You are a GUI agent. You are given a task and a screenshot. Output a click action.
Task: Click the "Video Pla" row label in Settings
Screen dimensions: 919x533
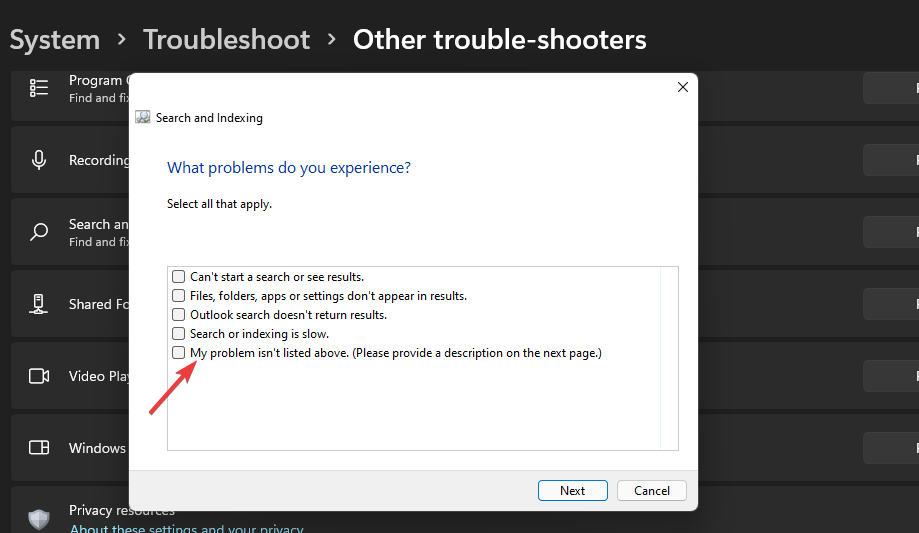[99, 376]
